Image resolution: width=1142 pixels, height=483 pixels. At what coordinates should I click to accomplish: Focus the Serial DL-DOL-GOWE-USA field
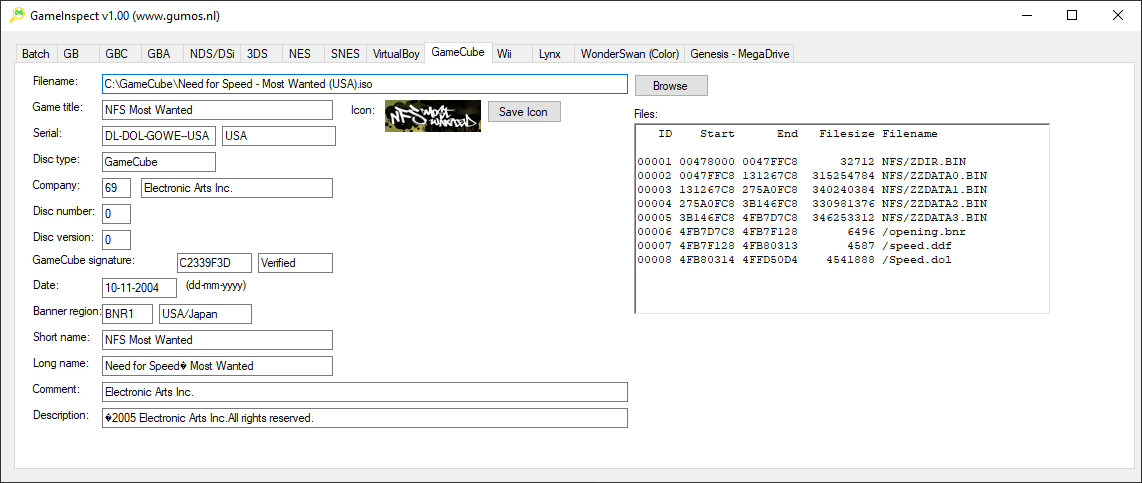158,136
